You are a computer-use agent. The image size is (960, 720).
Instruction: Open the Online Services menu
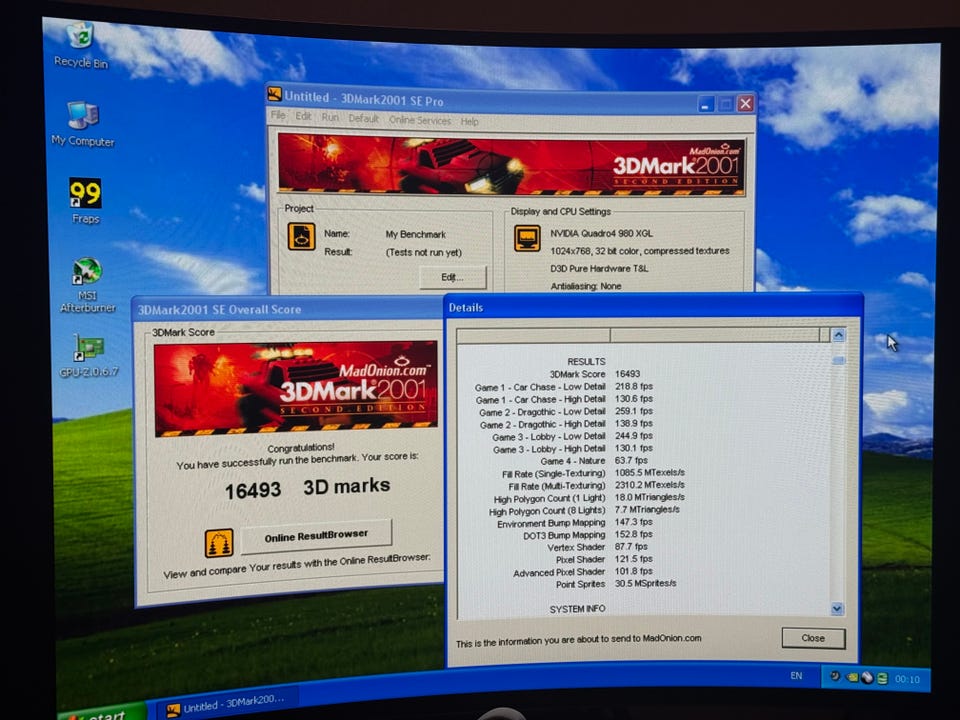(x=420, y=120)
